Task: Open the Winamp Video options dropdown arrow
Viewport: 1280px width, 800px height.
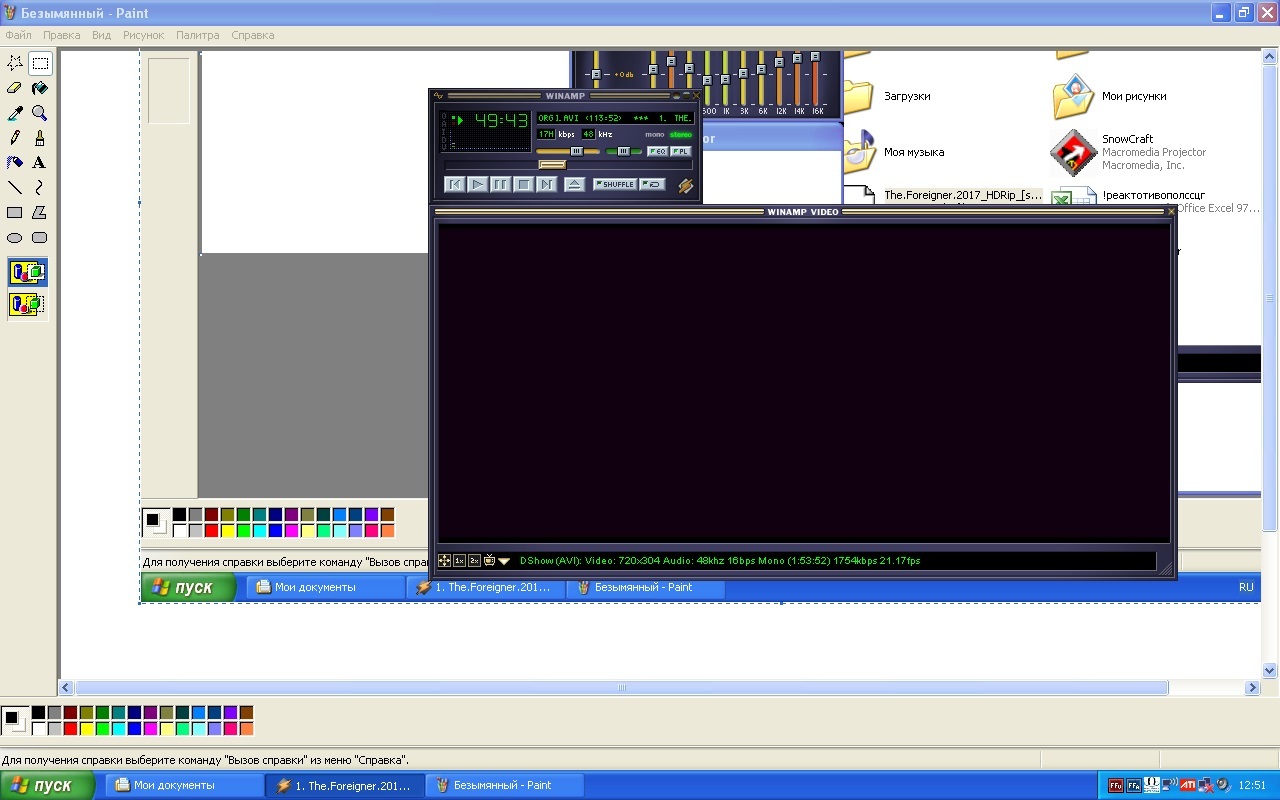Action: [504, 561]
